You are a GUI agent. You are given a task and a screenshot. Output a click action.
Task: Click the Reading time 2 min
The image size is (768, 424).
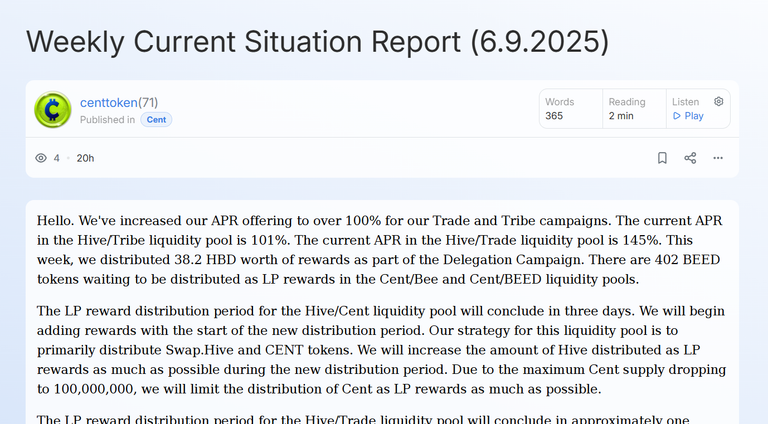click(x=621, y=116)
